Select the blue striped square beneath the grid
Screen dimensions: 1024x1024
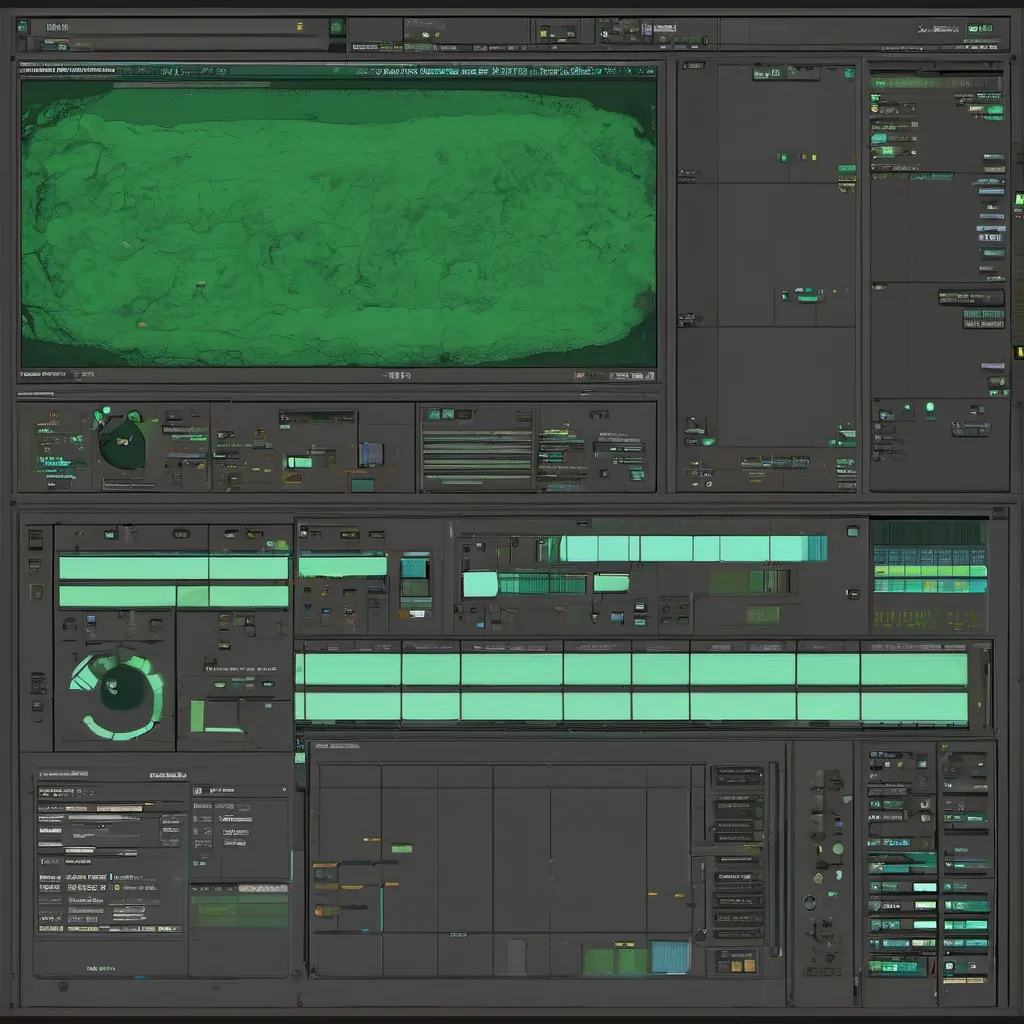(670, 957)
